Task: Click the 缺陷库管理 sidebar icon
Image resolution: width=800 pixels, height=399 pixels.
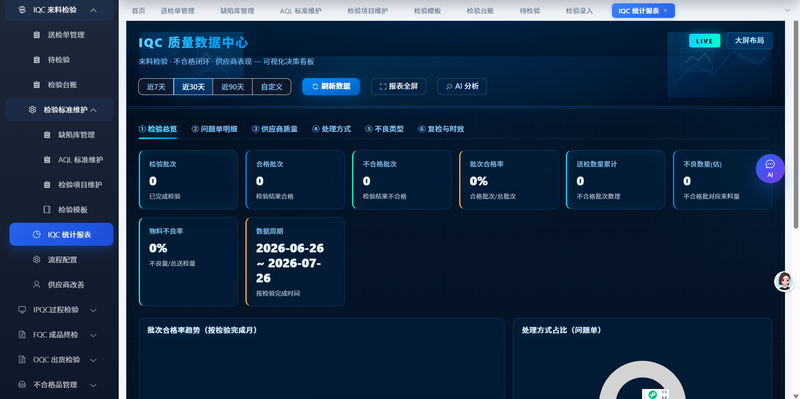Action: click(47, 135)
